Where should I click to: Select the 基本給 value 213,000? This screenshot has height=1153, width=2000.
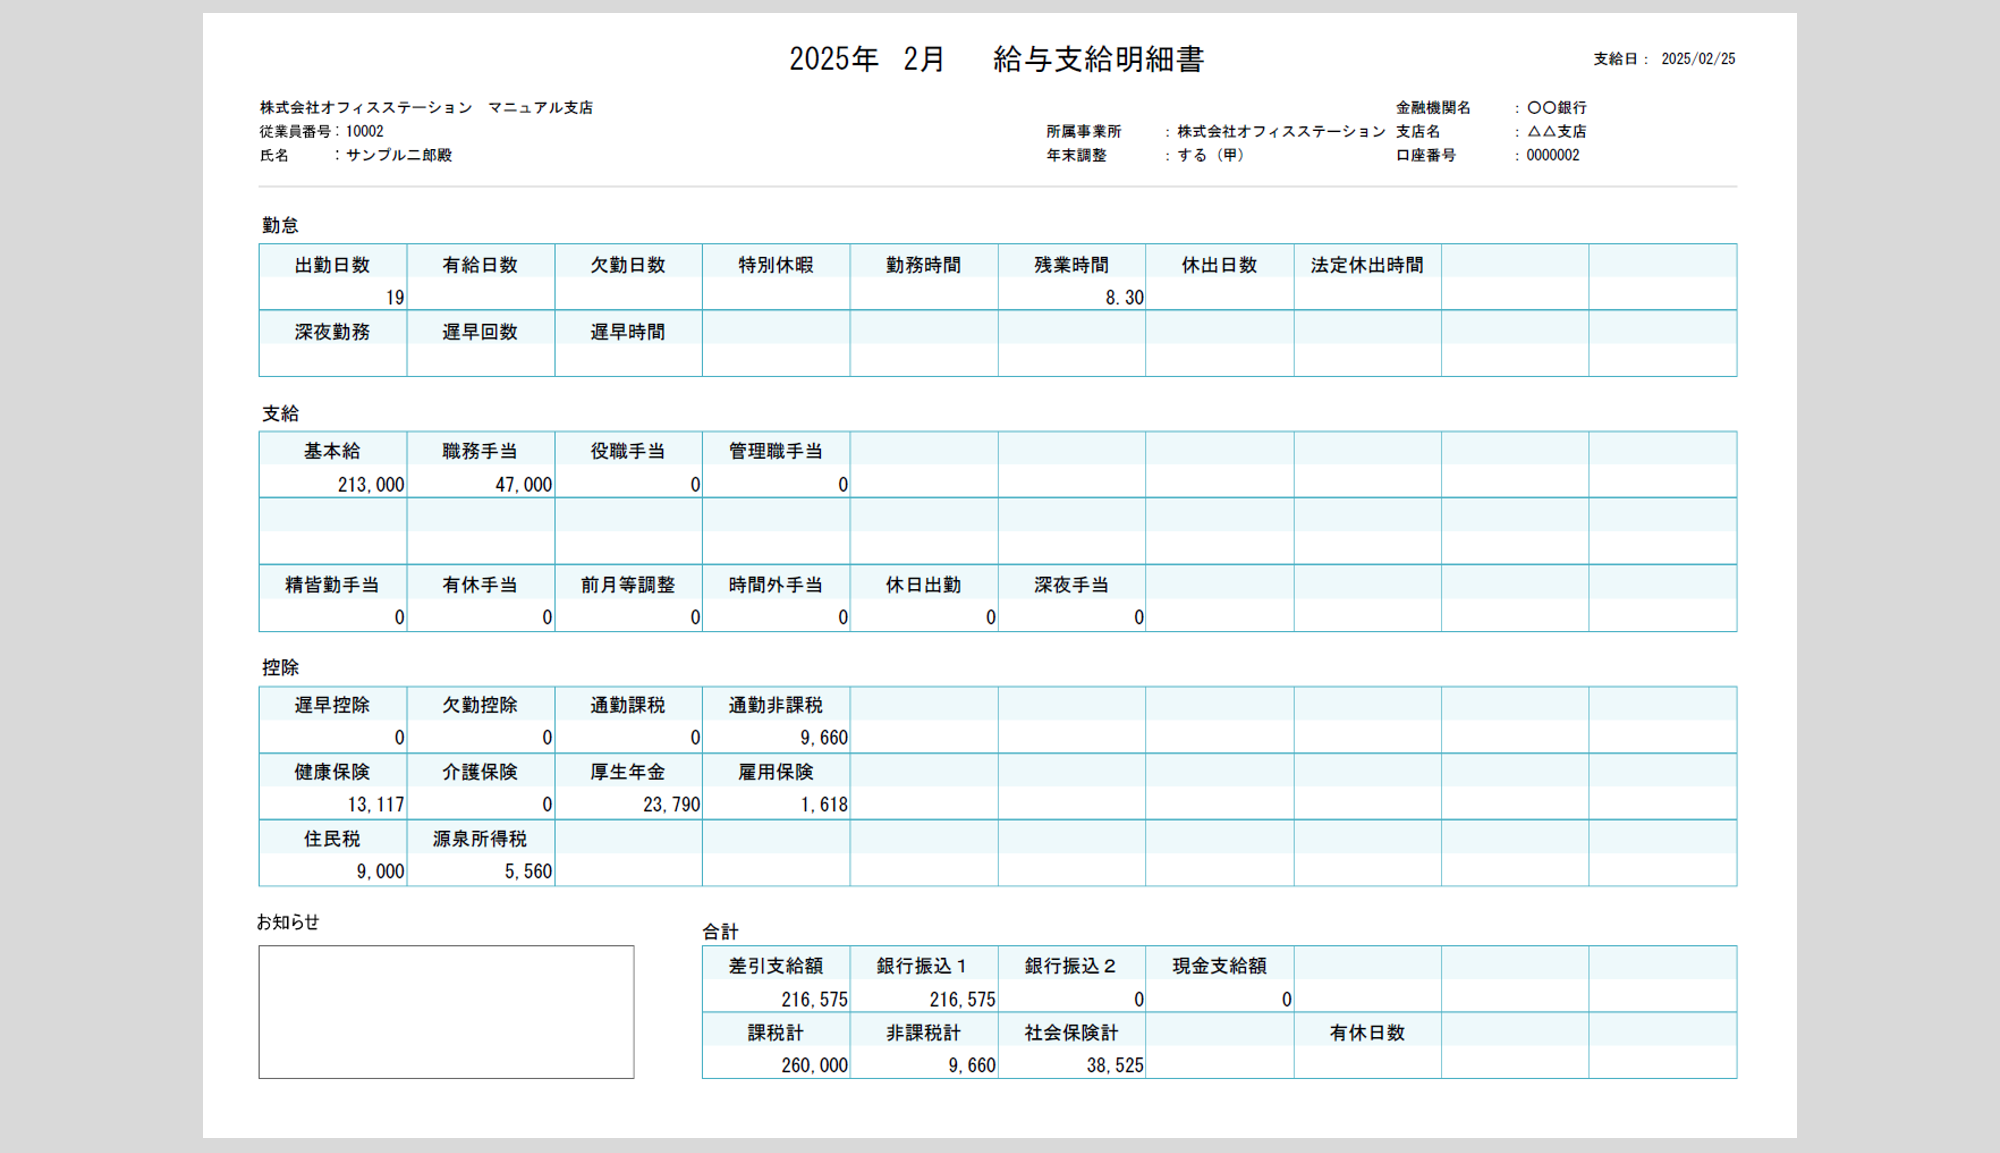tap(370, 485)
